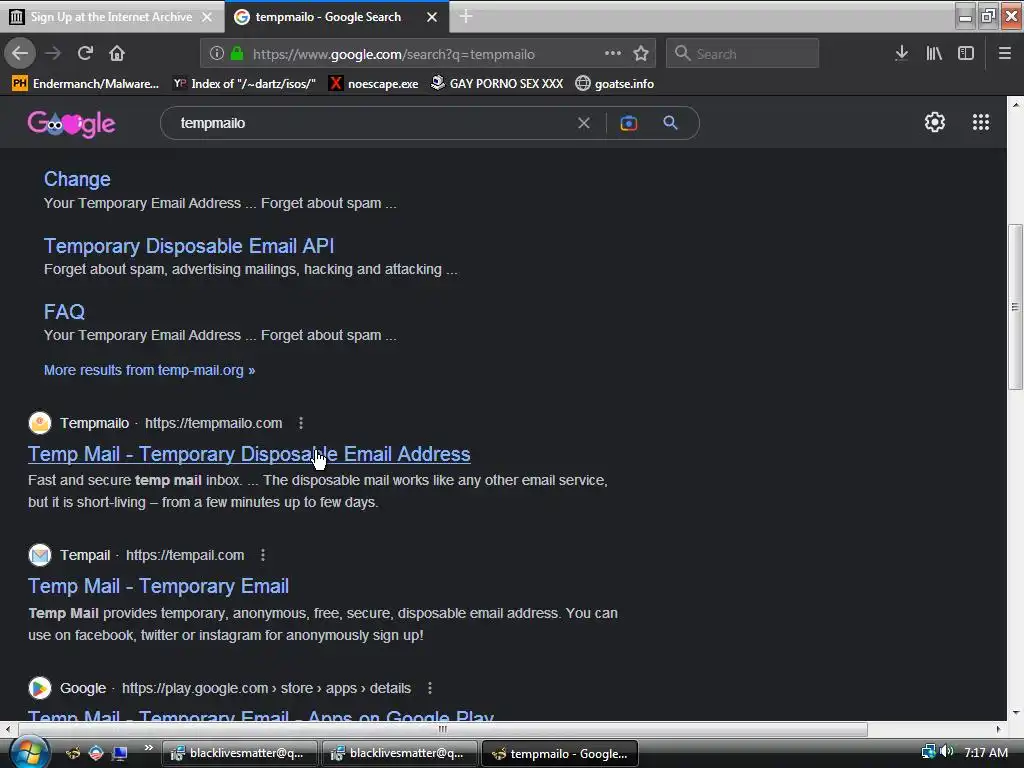1024x768 pixels.
Task: Click the green padlock security icon
Action: (237, 54)
